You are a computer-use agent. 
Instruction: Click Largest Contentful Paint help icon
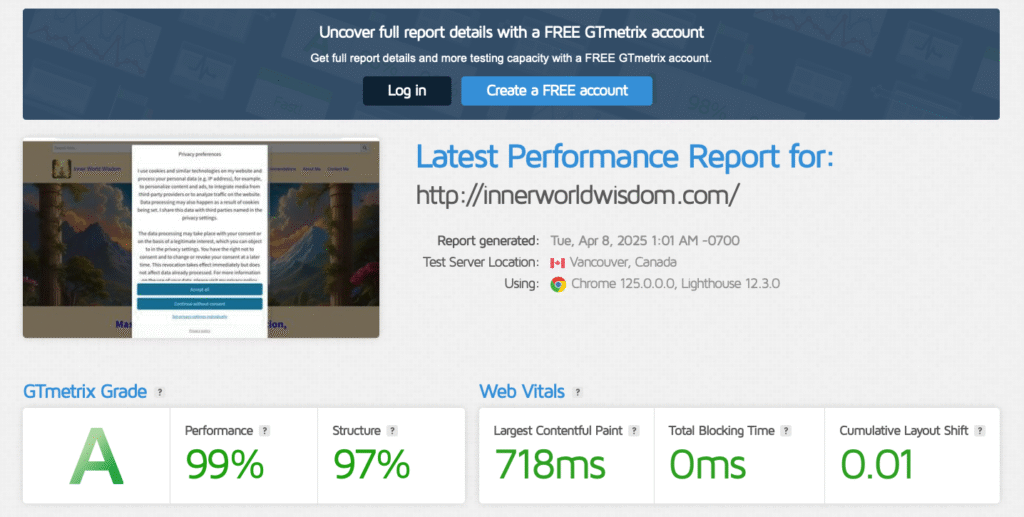pos(633,431)
